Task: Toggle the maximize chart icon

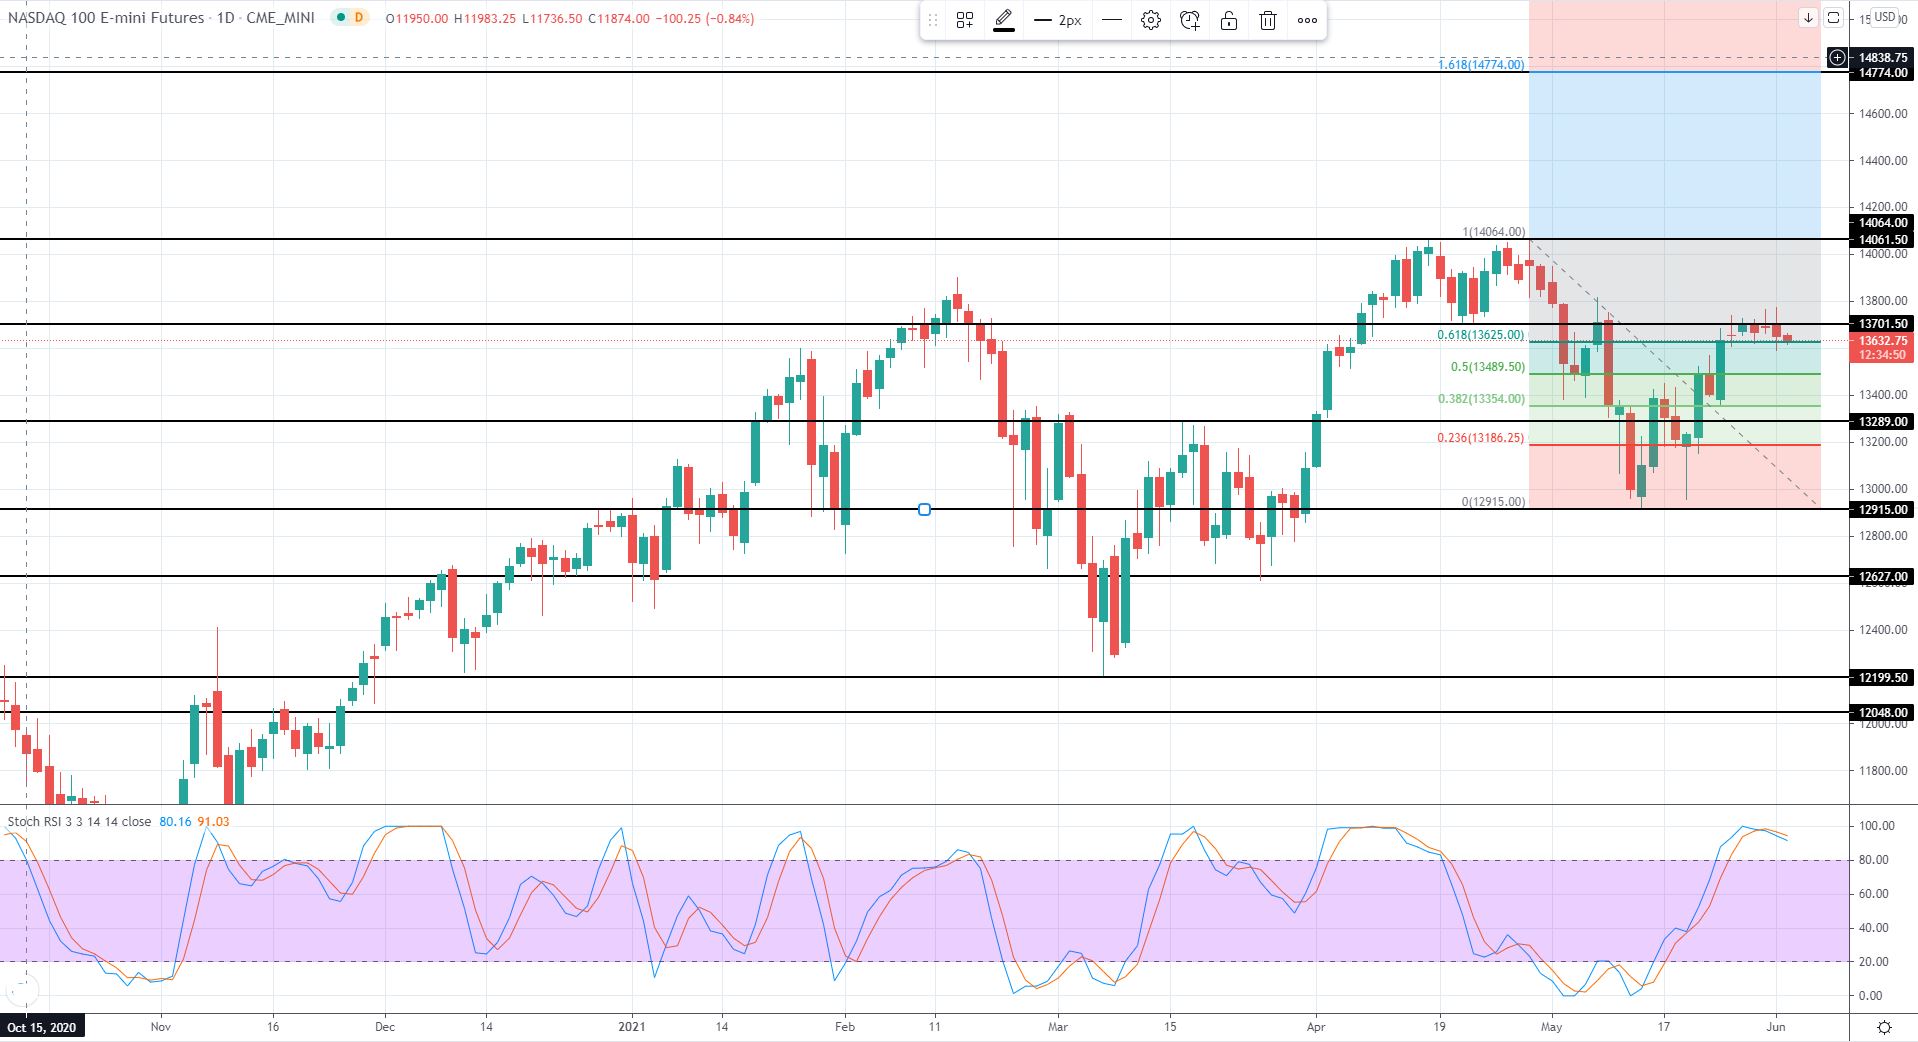Action: point(1833,17)
